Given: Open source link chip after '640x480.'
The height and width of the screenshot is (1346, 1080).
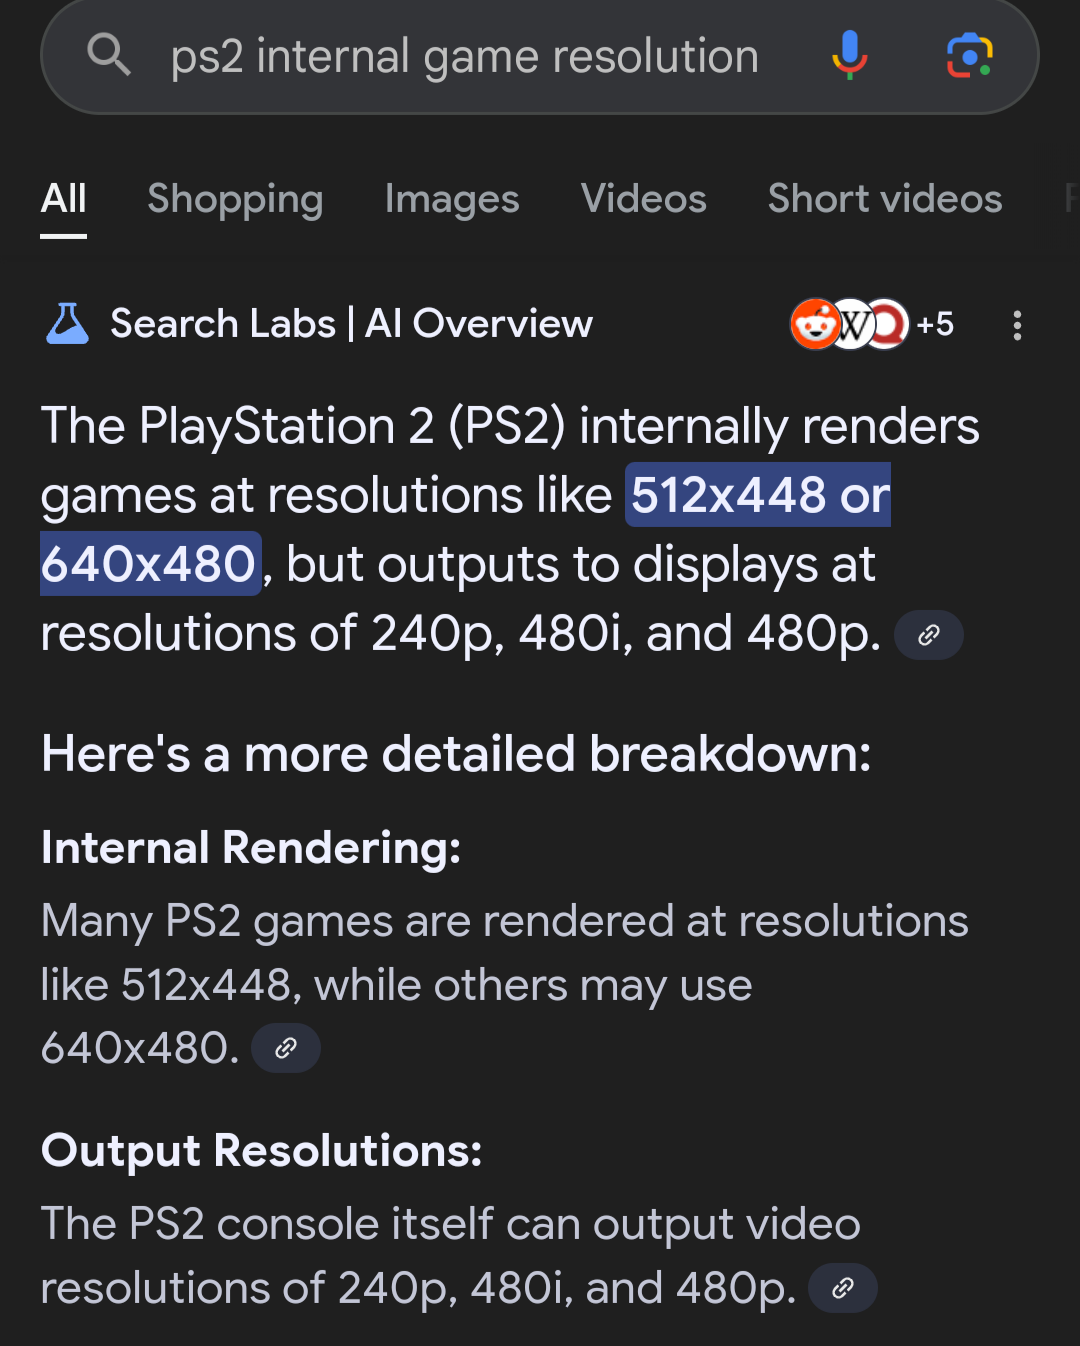Looking at the screenshot, I should 286,1048.
